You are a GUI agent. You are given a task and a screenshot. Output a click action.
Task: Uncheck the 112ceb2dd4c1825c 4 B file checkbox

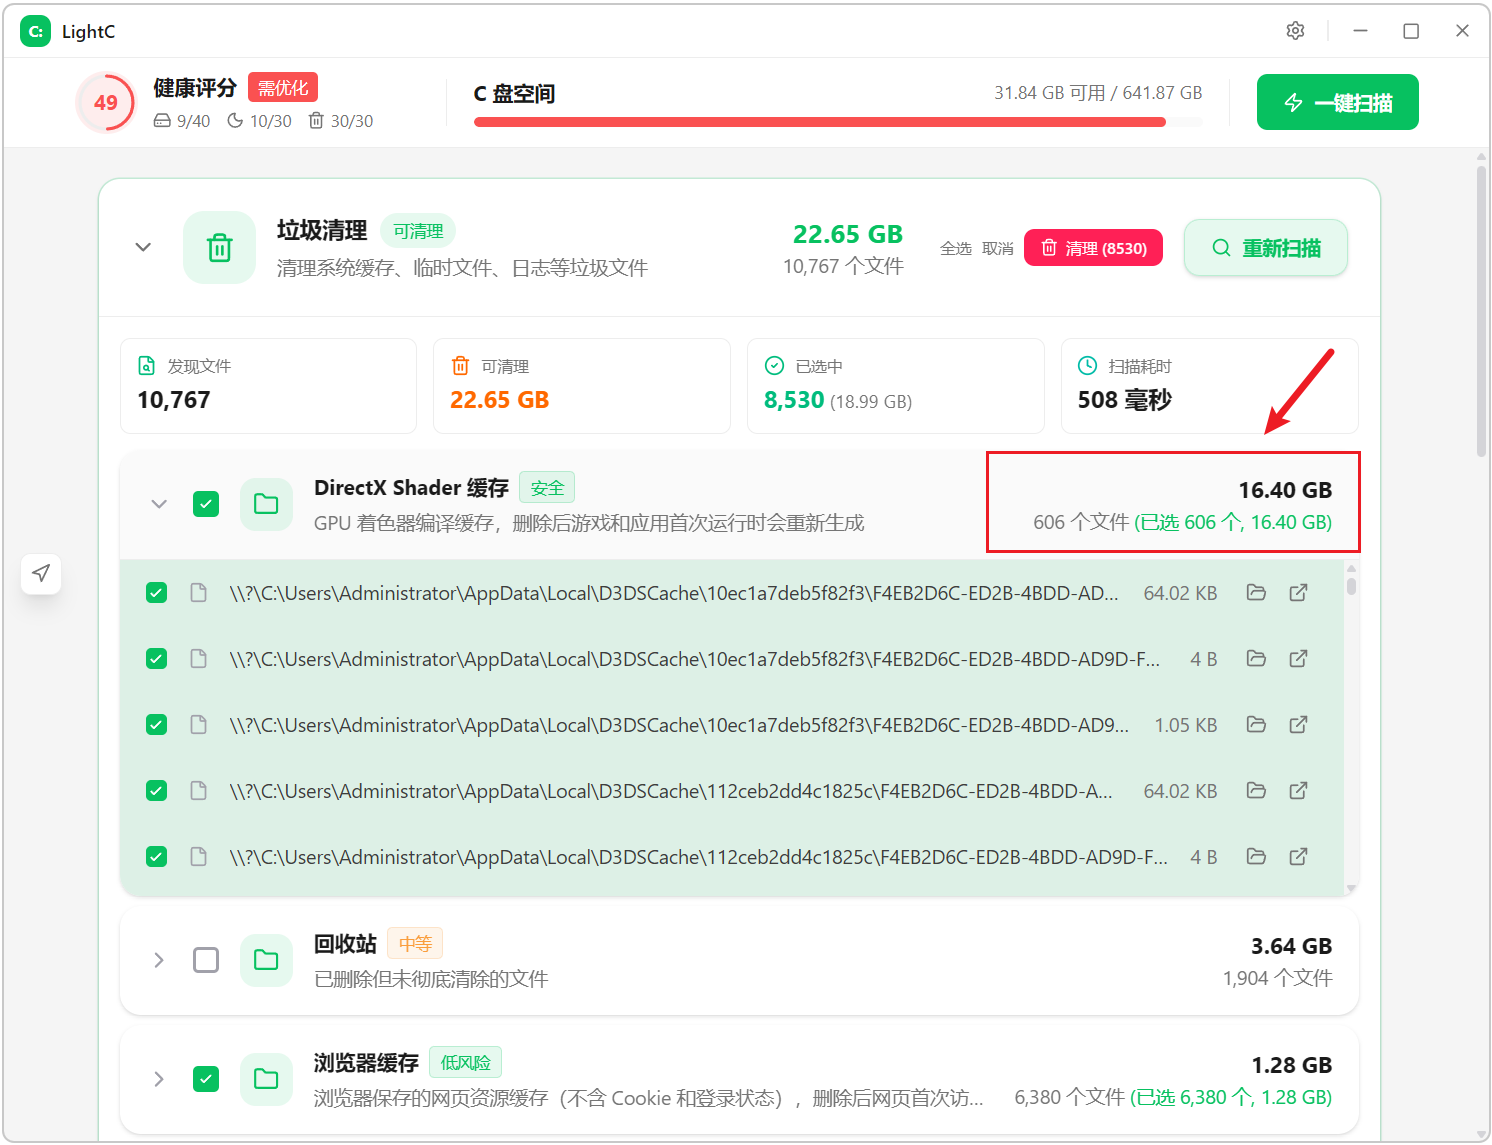coord(156,857)
